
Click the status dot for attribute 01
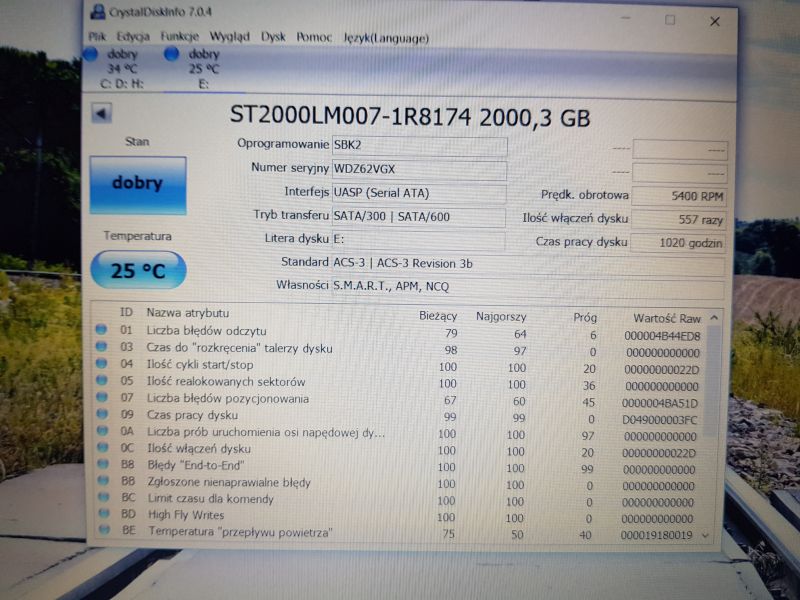click(101, 330)
